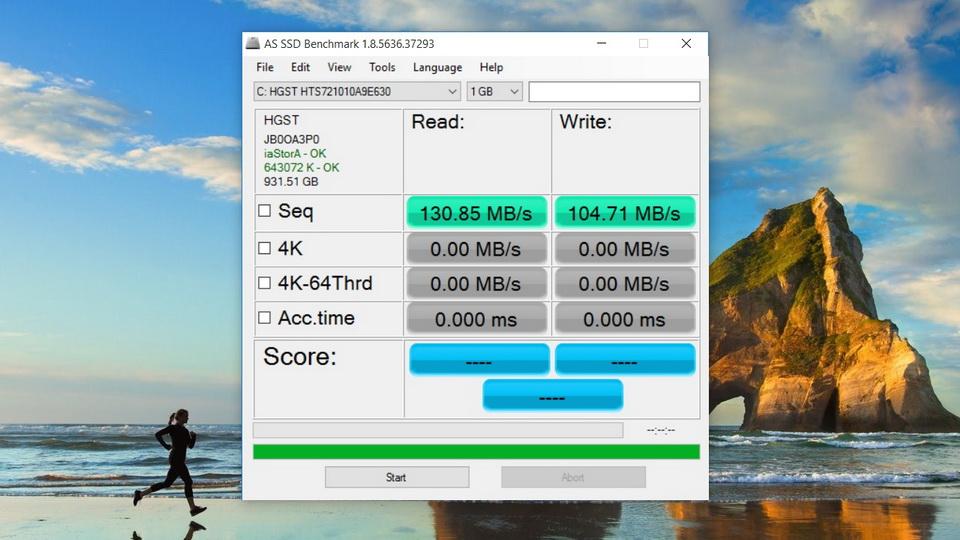960x540 pixels.
Task: Open the drive selection dropdown for HGST
Action: pos(357,92)
